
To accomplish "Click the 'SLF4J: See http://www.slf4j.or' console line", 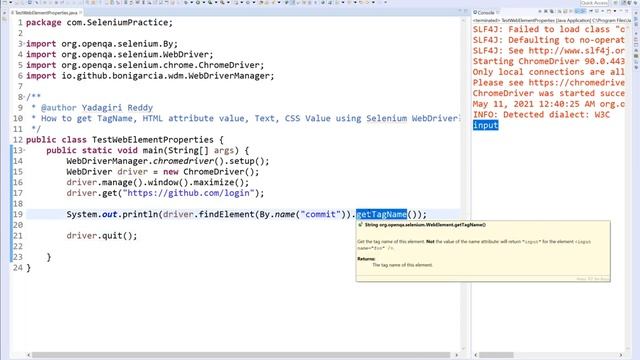I will (549, 51).
